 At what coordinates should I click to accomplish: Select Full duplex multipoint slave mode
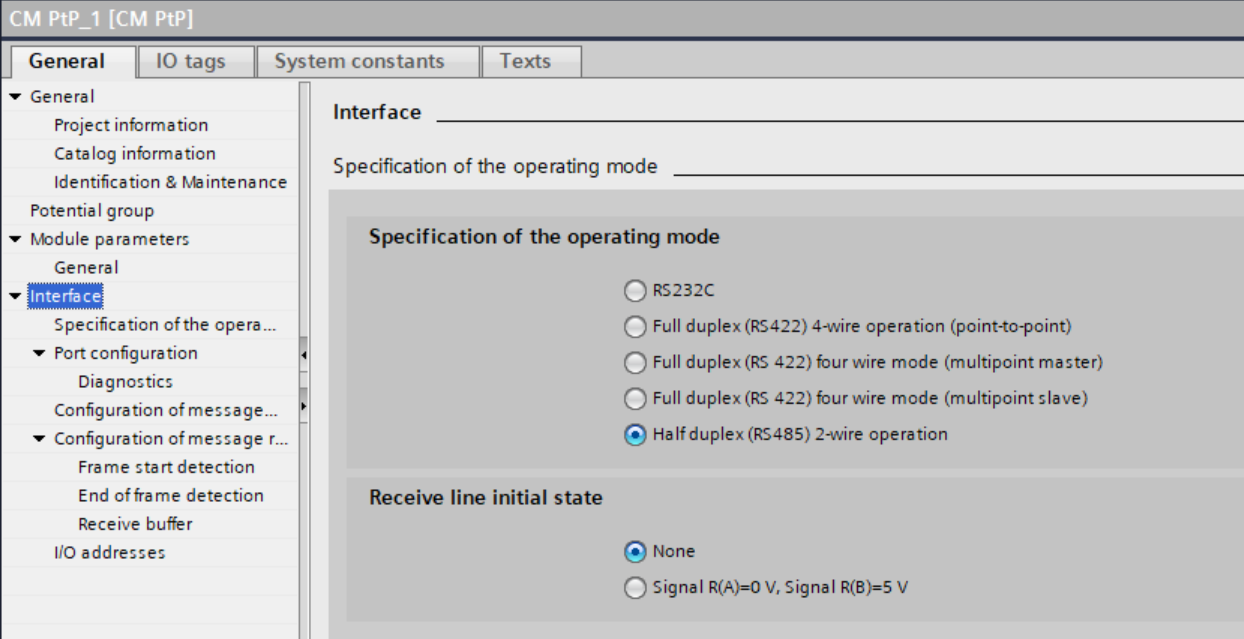click(x=635, y=399)
